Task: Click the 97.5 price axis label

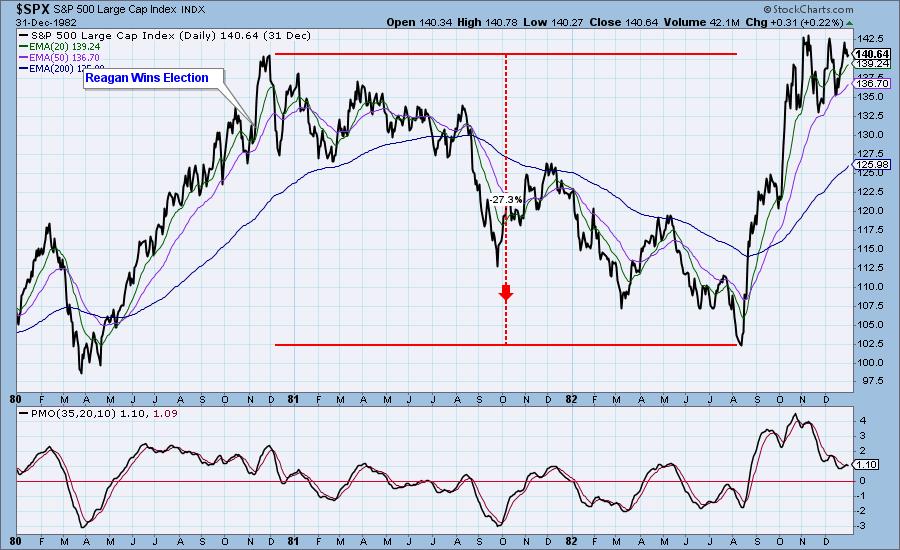Action: click(x=870, y=381)
